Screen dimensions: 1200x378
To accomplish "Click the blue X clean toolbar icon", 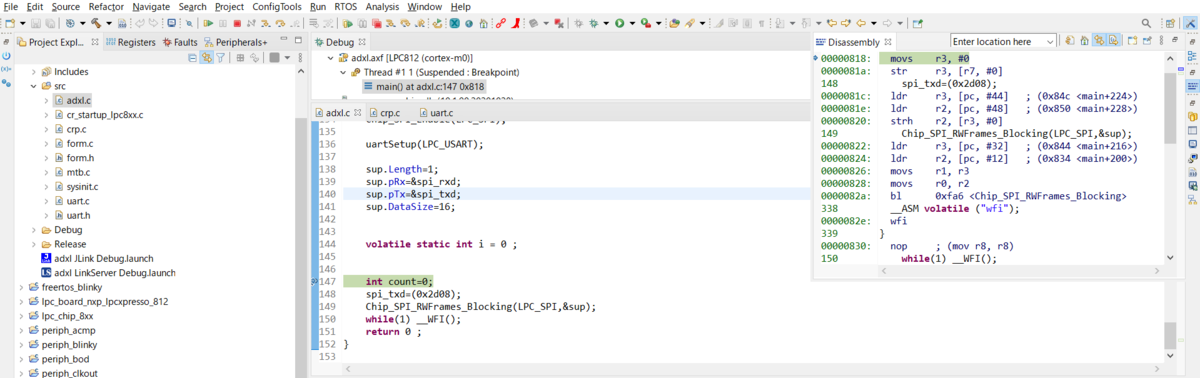I will point(454,22).
